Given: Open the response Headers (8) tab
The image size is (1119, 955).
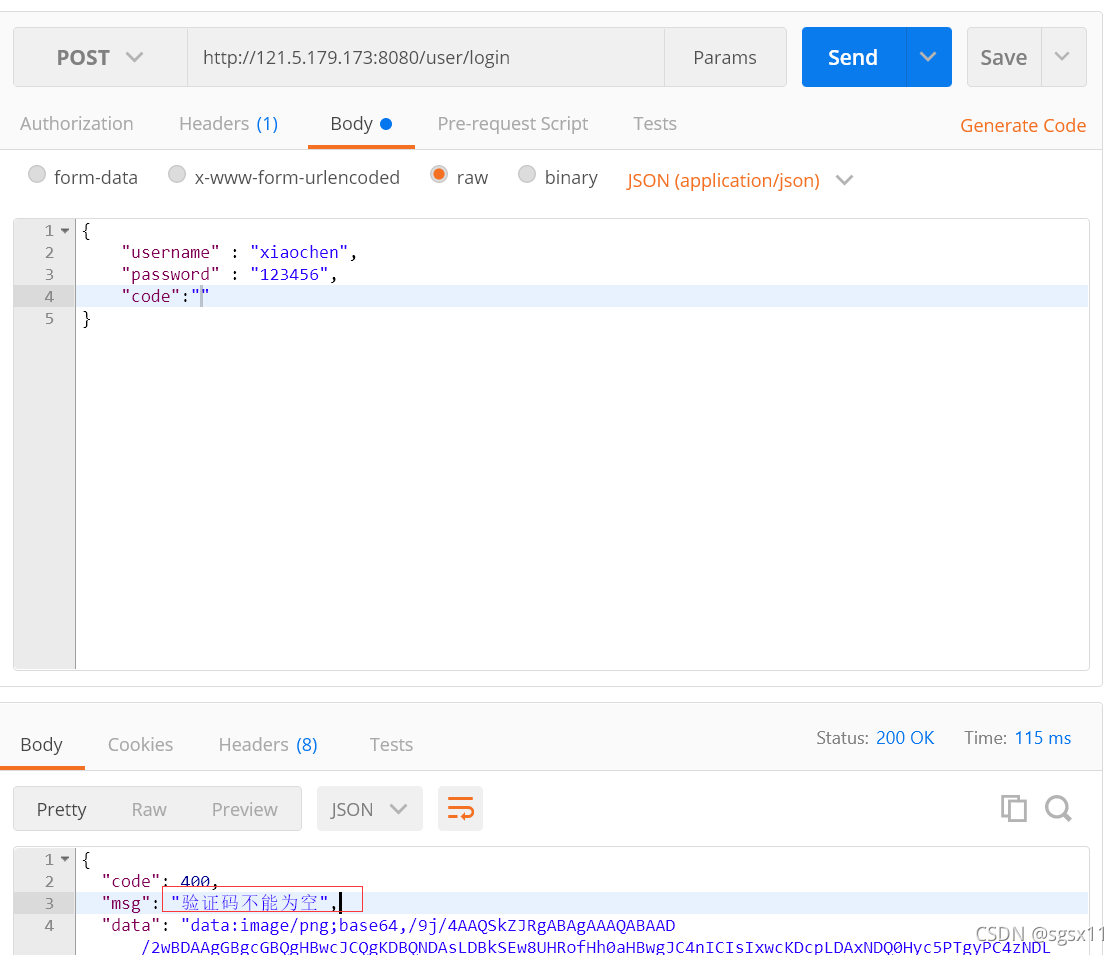Looking at the screenshot, I should point(268,744).
